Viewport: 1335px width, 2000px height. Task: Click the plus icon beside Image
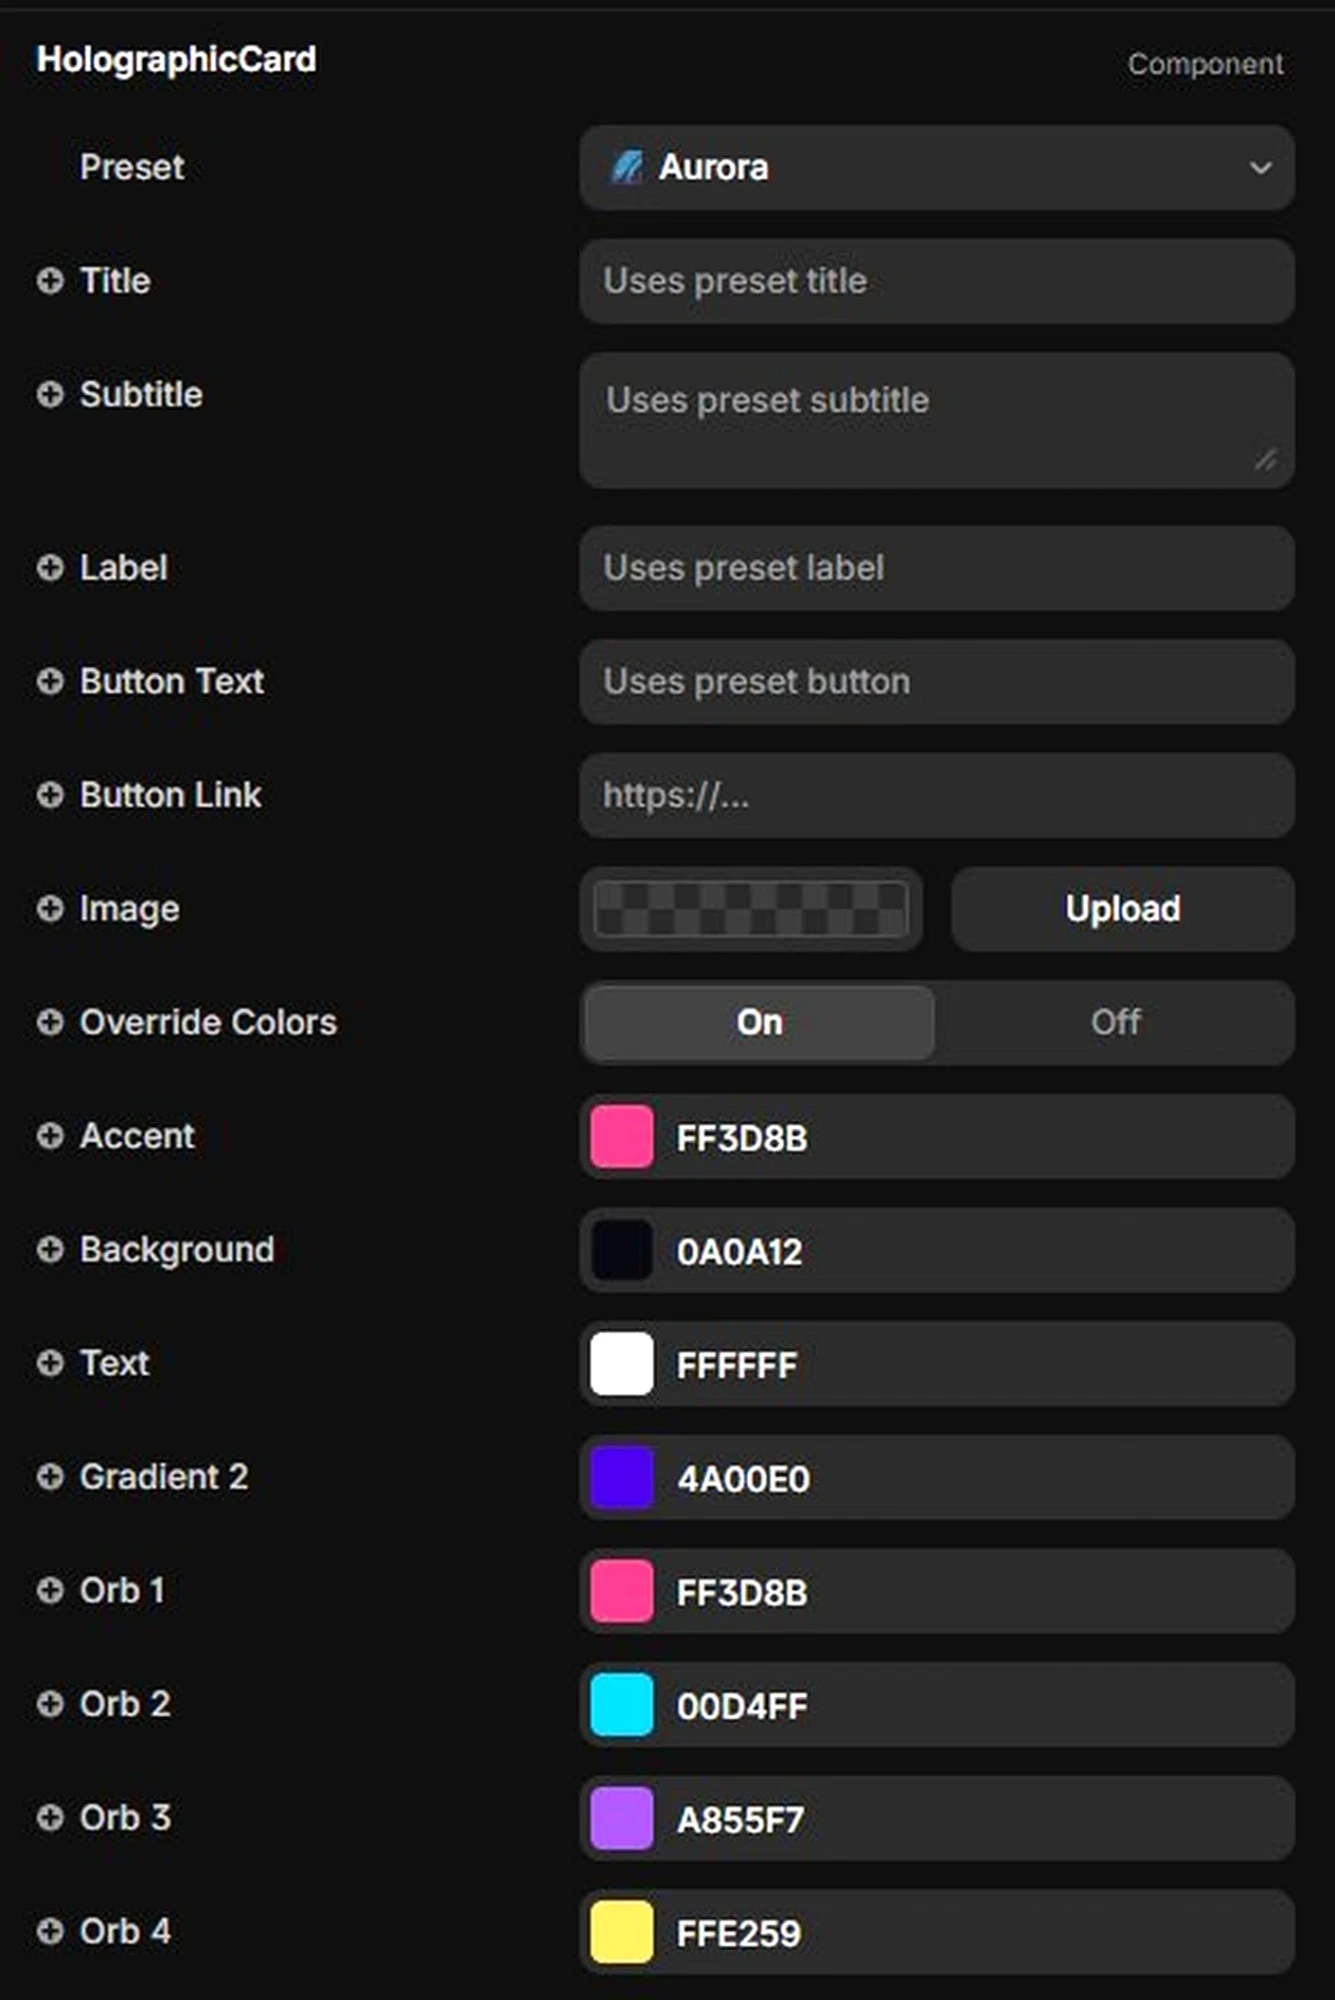(50, 908)
